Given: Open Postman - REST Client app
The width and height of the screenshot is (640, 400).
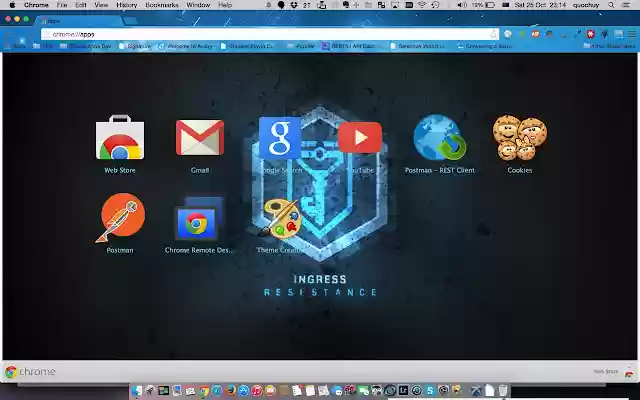Looking at the screenshot, I should click(440, 137).
